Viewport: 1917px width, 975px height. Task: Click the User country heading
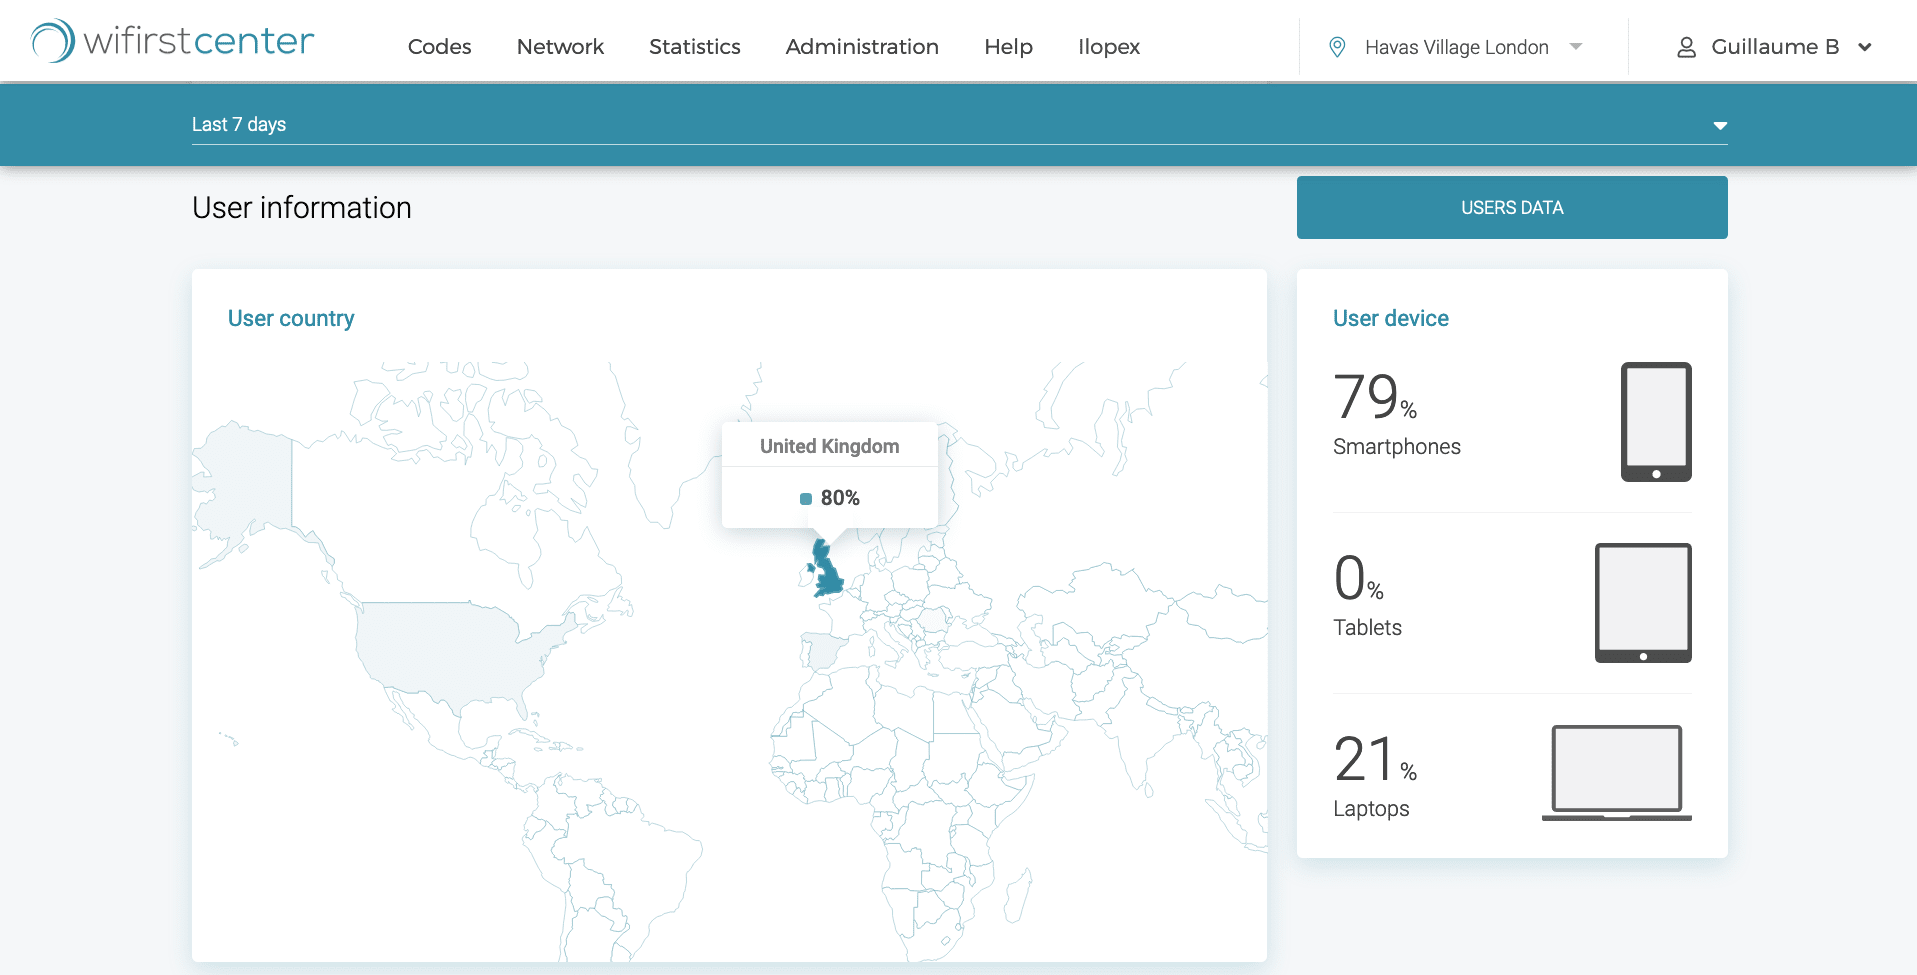[x=291, y=318]
